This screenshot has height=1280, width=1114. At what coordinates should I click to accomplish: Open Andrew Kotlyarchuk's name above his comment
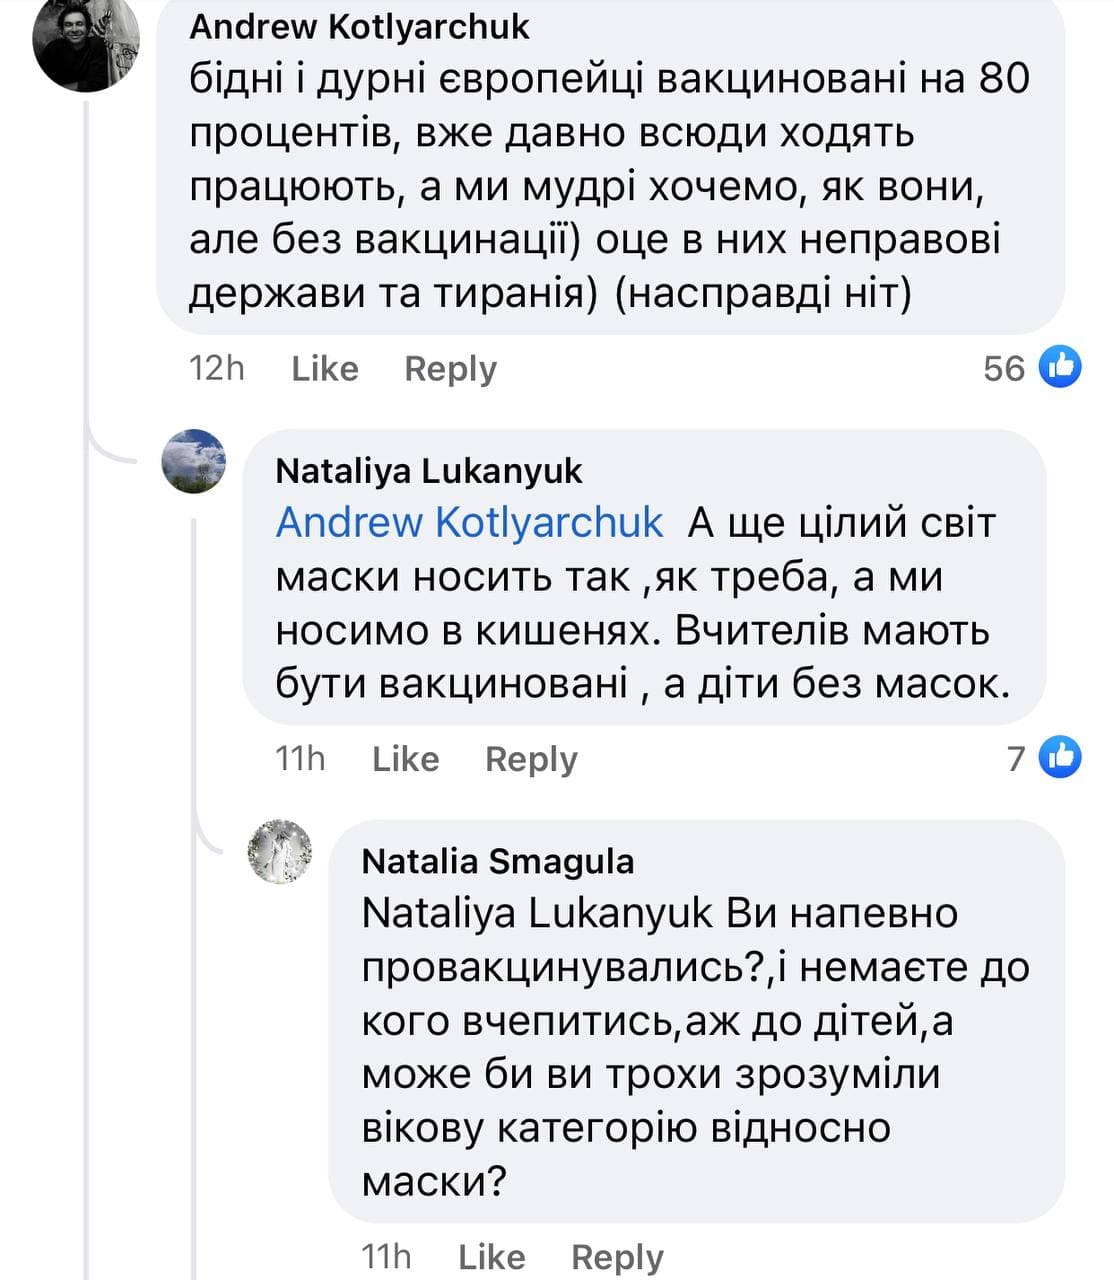(x=359, y=27)
